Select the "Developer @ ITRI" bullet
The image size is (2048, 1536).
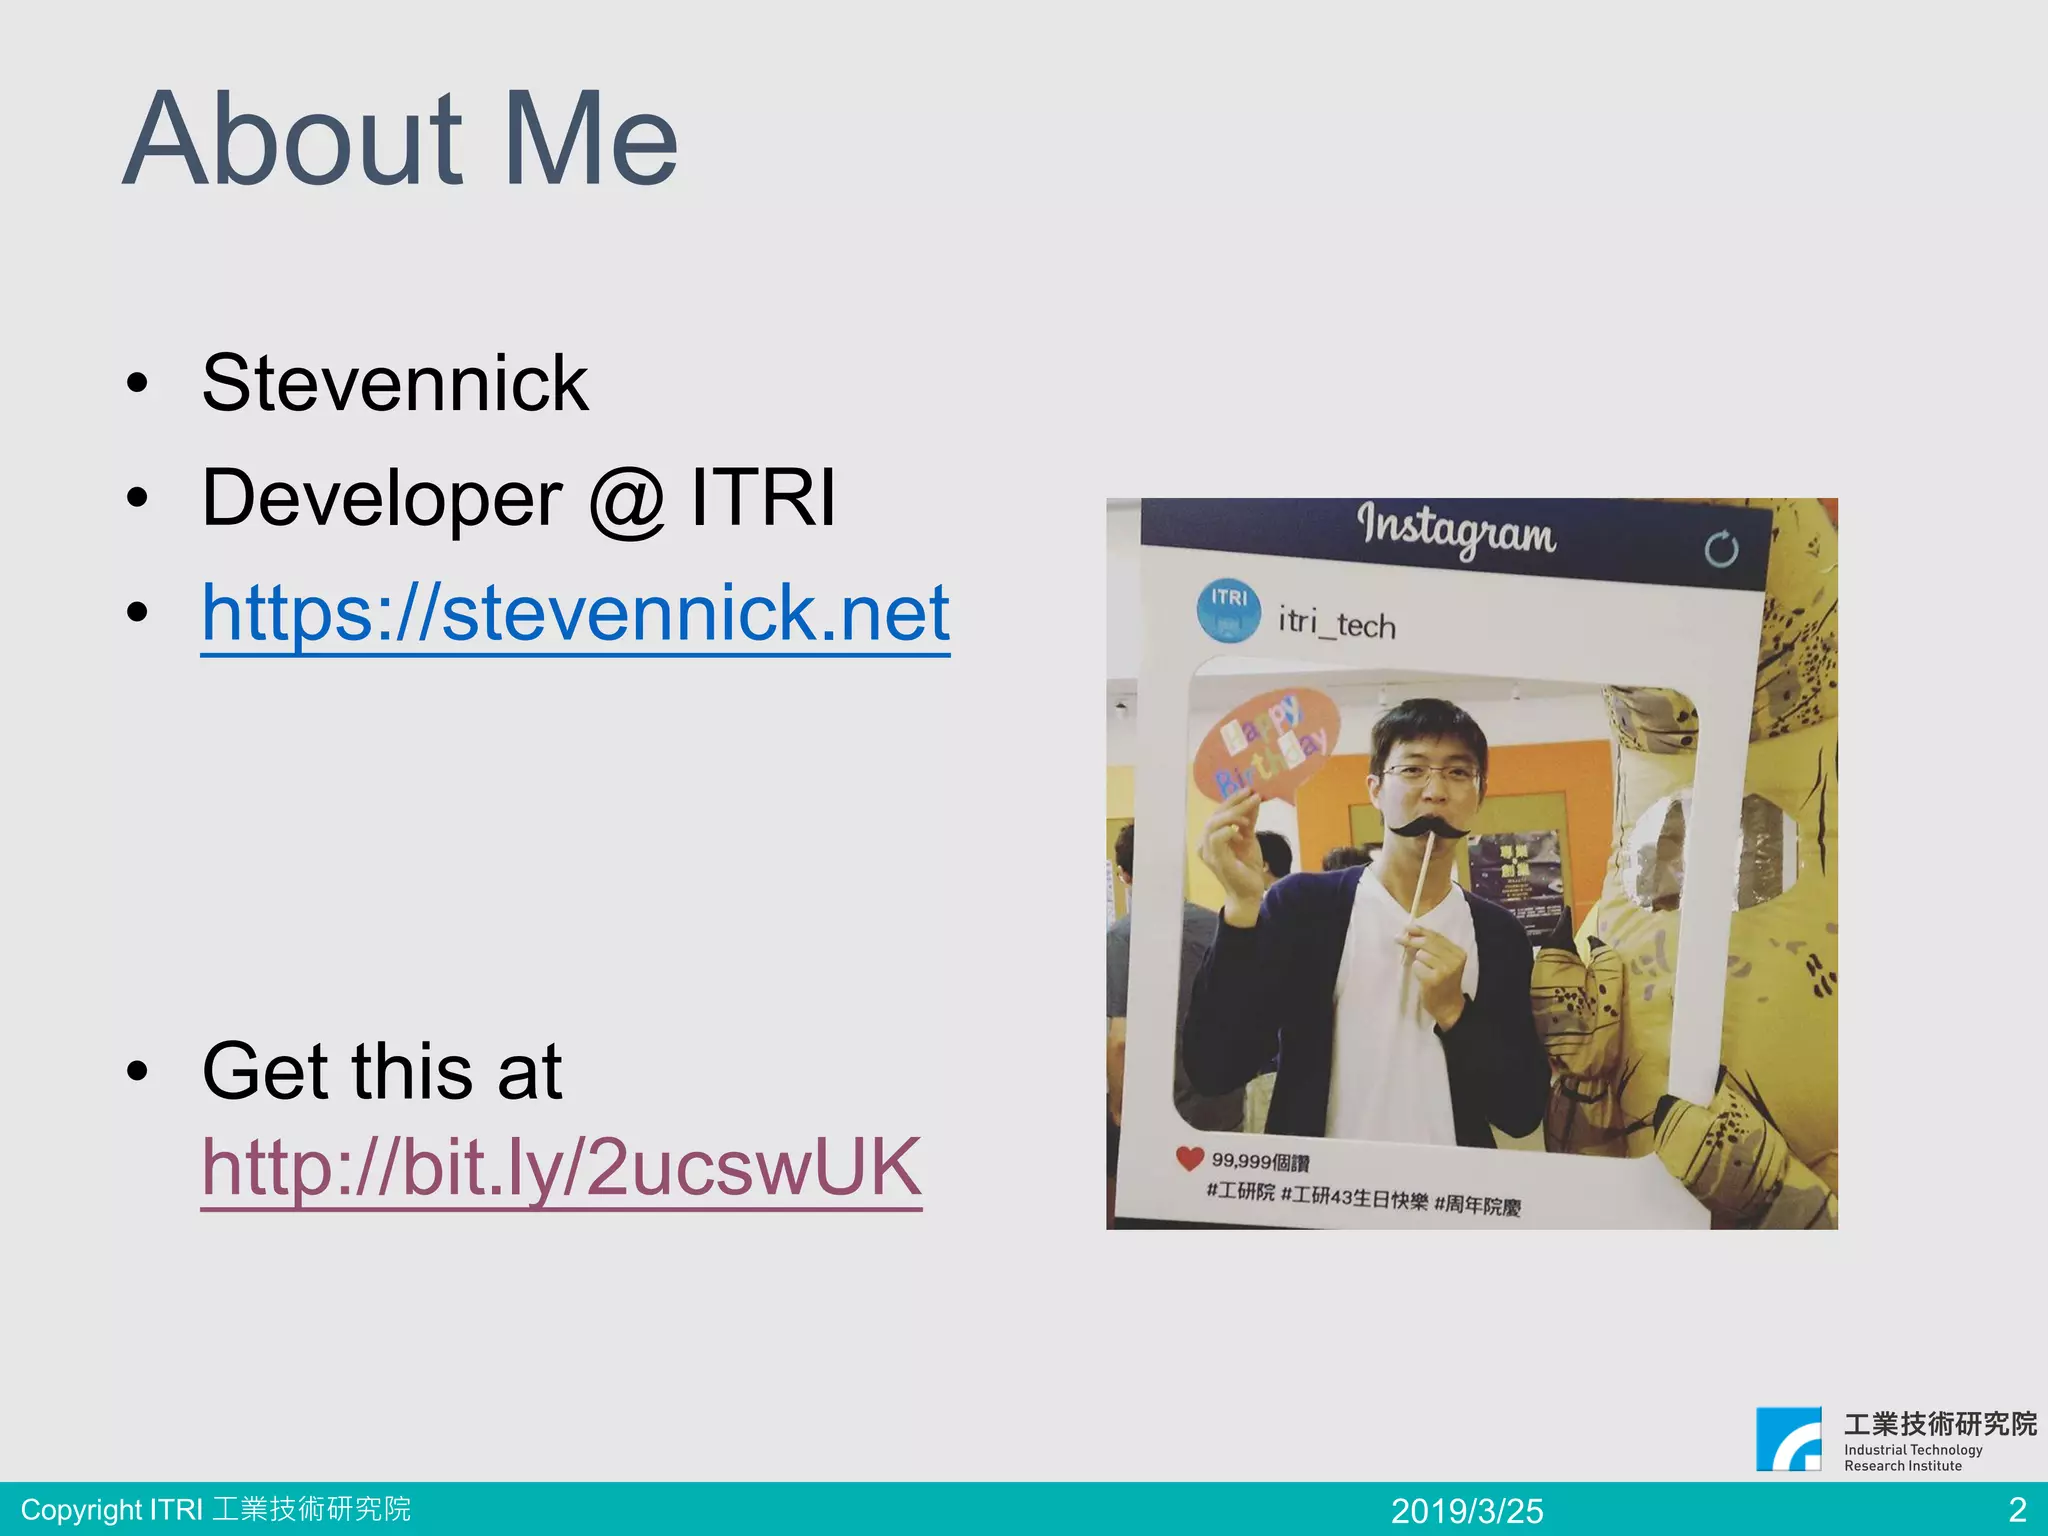[x=518, y=498]
